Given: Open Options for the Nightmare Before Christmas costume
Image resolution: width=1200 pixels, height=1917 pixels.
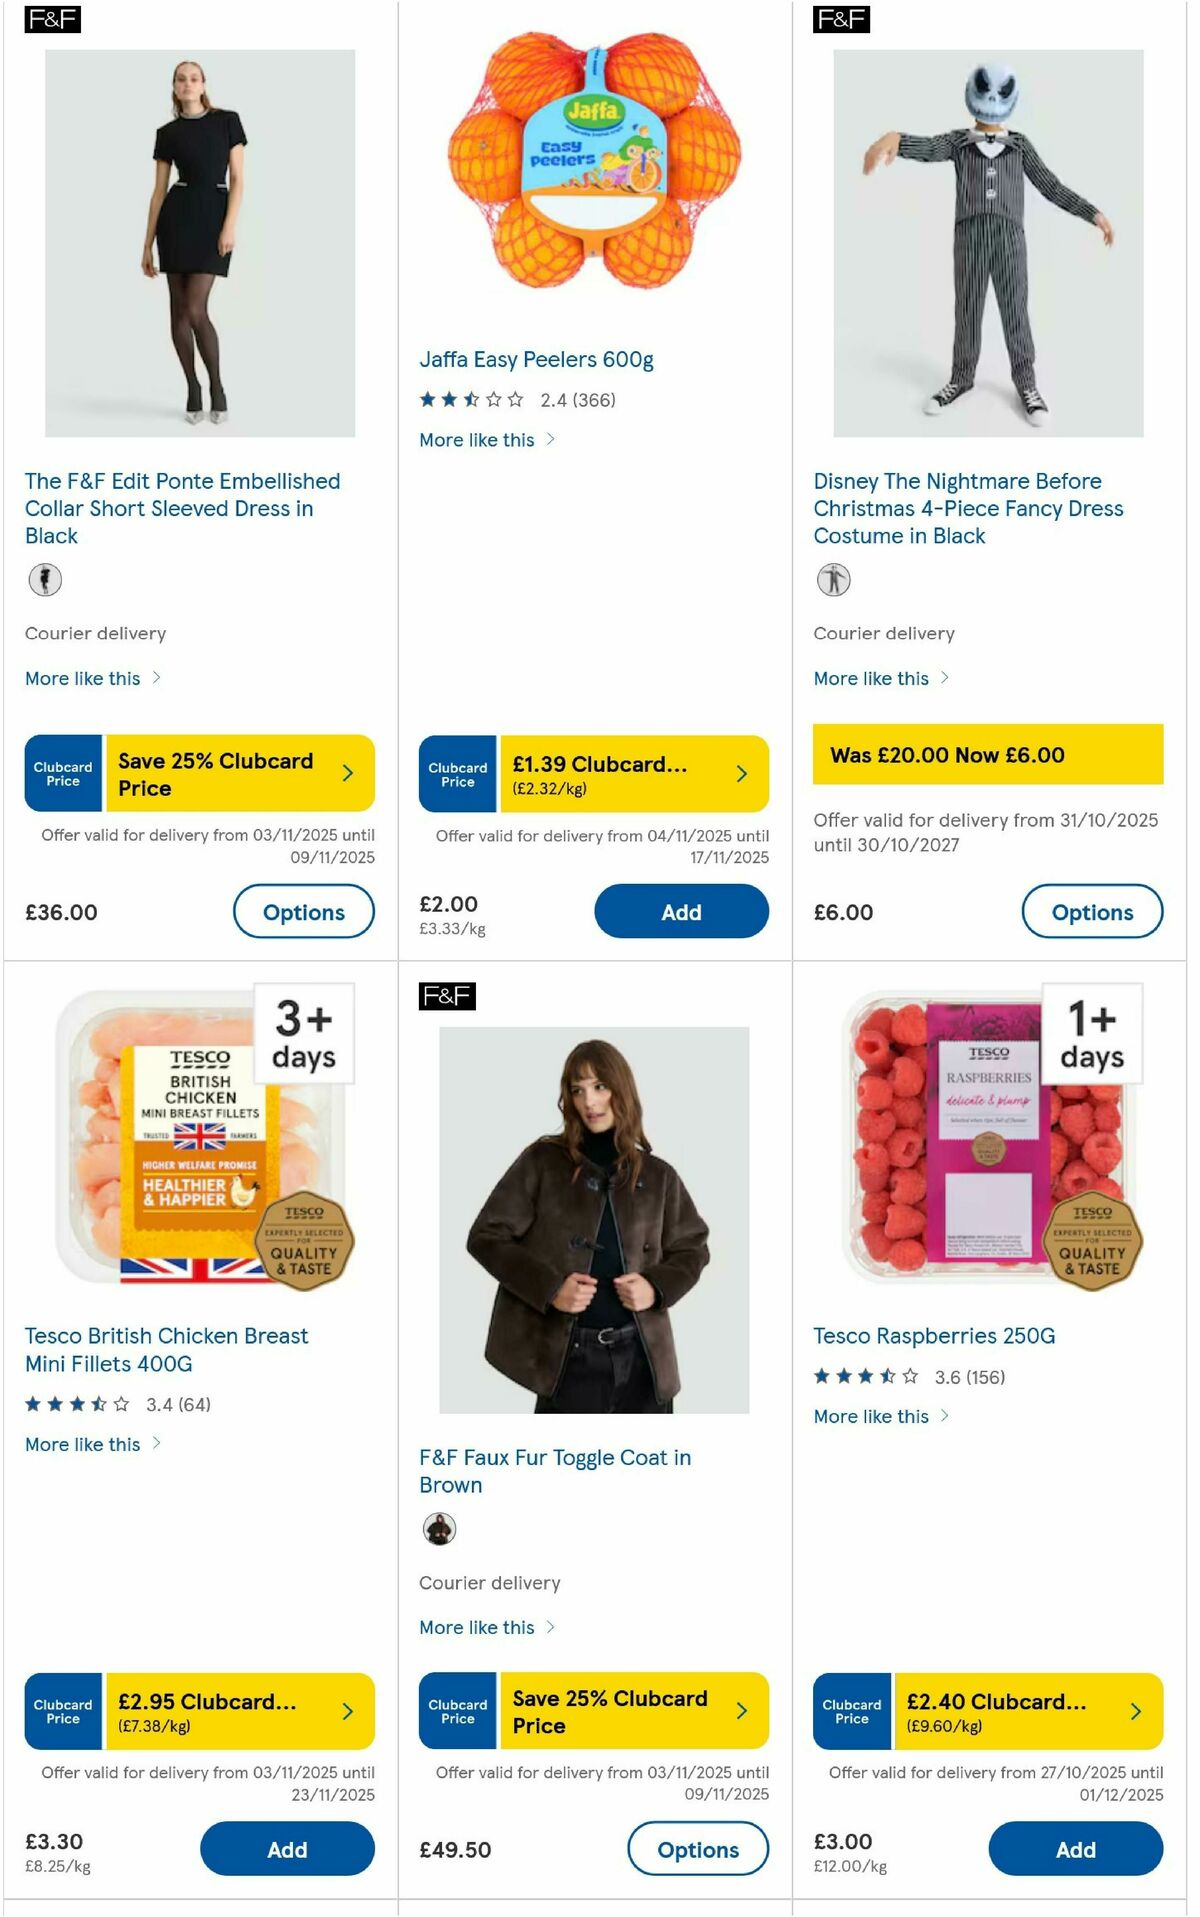Looking at the screenshot, I should [x=1093, y=911].
